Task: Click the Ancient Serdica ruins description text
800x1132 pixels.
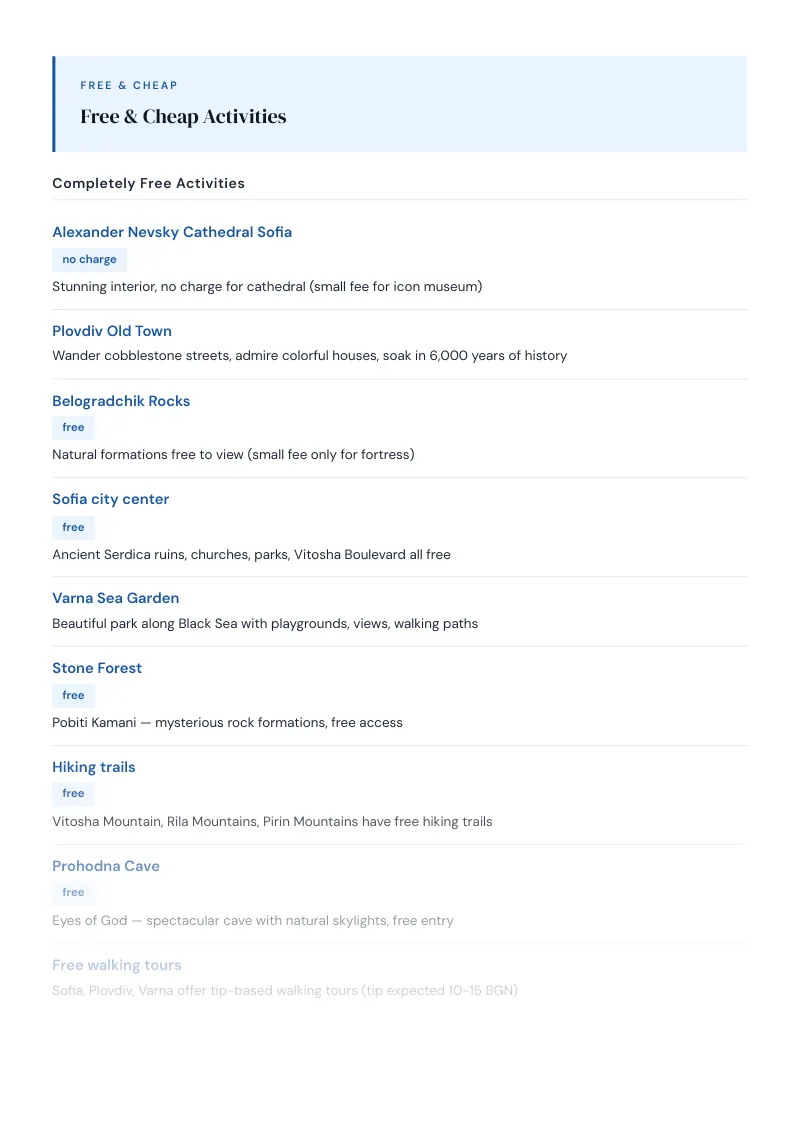Action: click(251, 554)
